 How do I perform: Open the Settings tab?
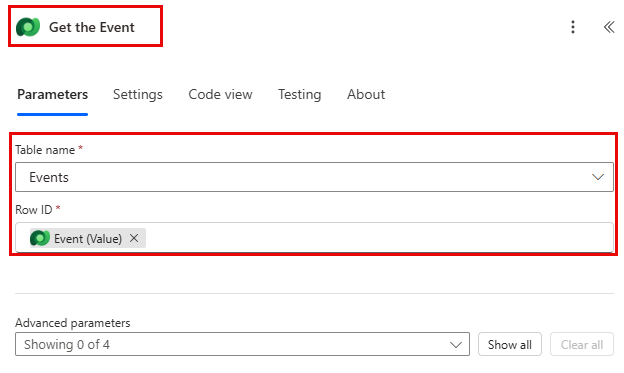138,94
